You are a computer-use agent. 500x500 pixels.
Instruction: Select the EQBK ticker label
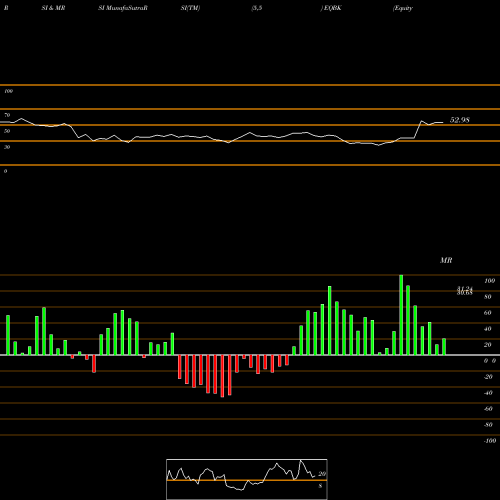(332, 8)
